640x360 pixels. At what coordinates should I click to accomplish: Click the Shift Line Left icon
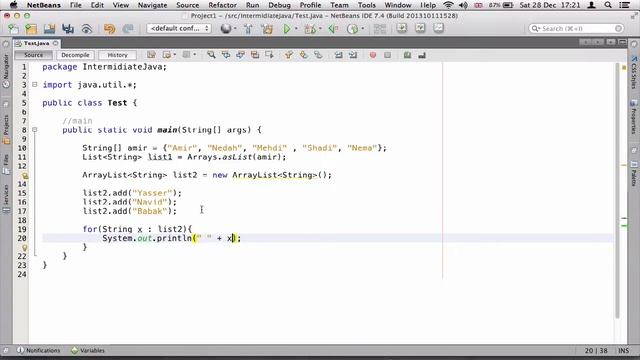pyautogui.click(x=339, y=55)
